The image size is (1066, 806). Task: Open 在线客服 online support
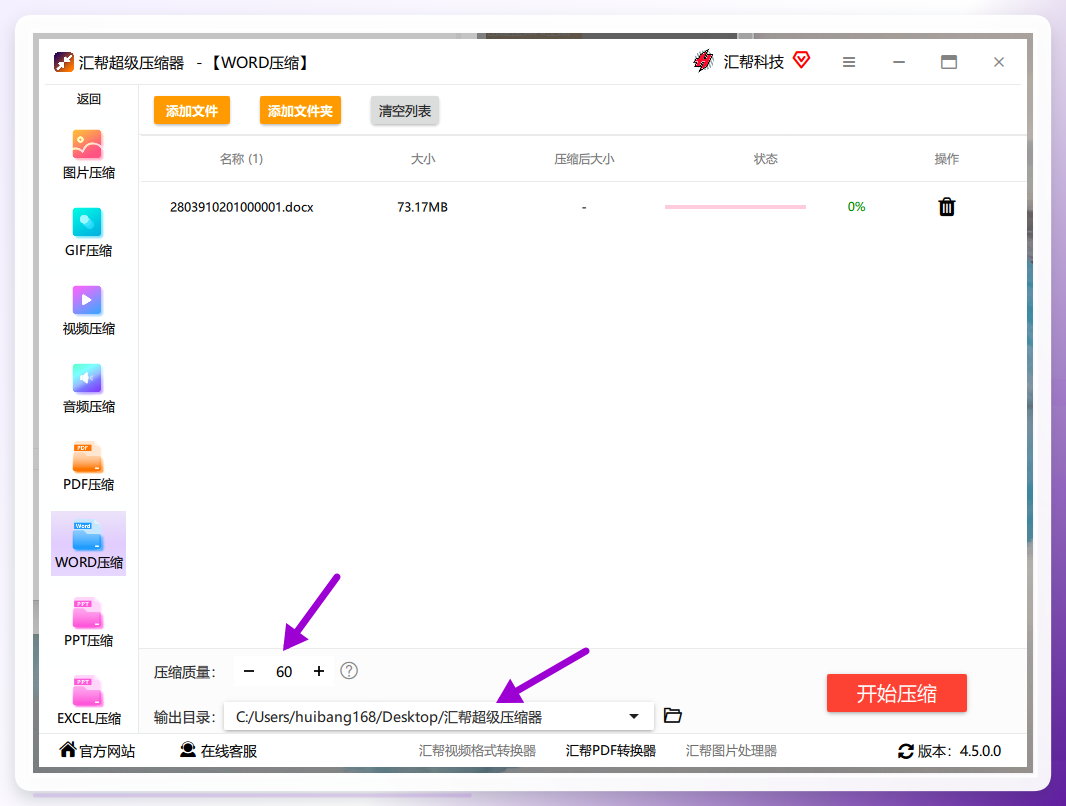218,751
